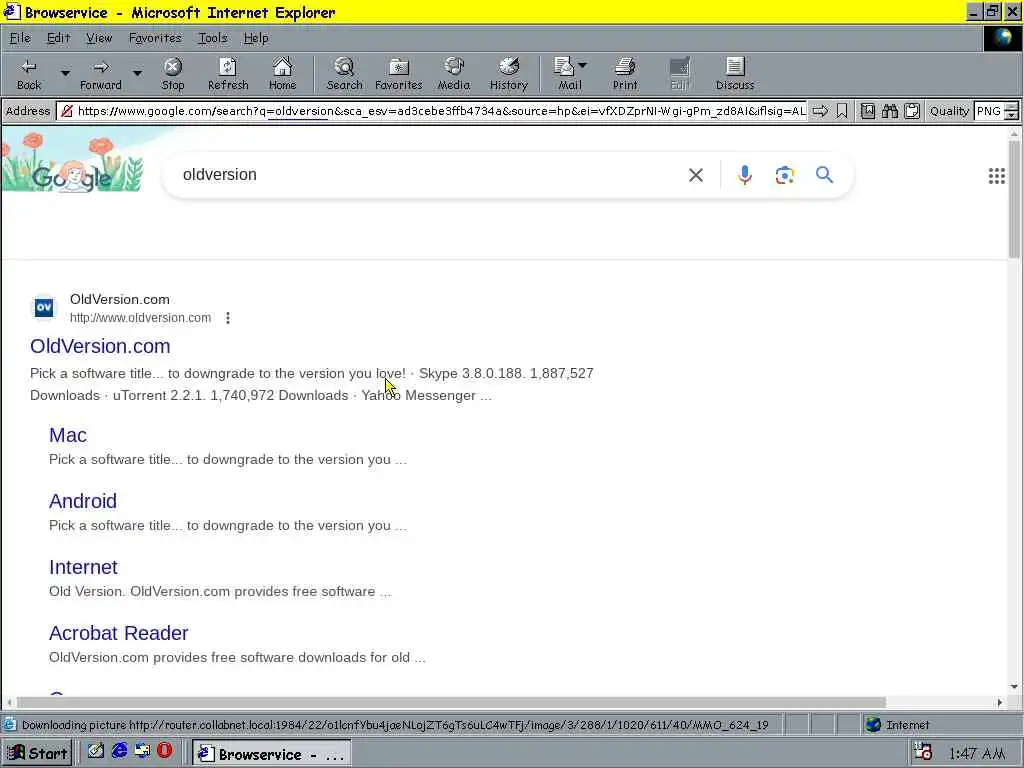Click the OV site favicon in the result
The image size is (1024, 768).
(44, 308)
